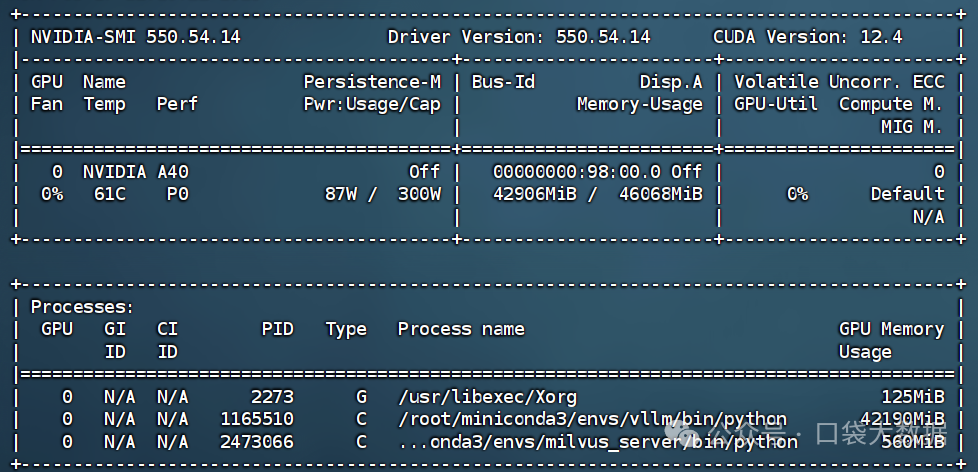Click the 125MiB Xorg memory usage
This screenshot has width=978, height=472.
click(912, 396)
